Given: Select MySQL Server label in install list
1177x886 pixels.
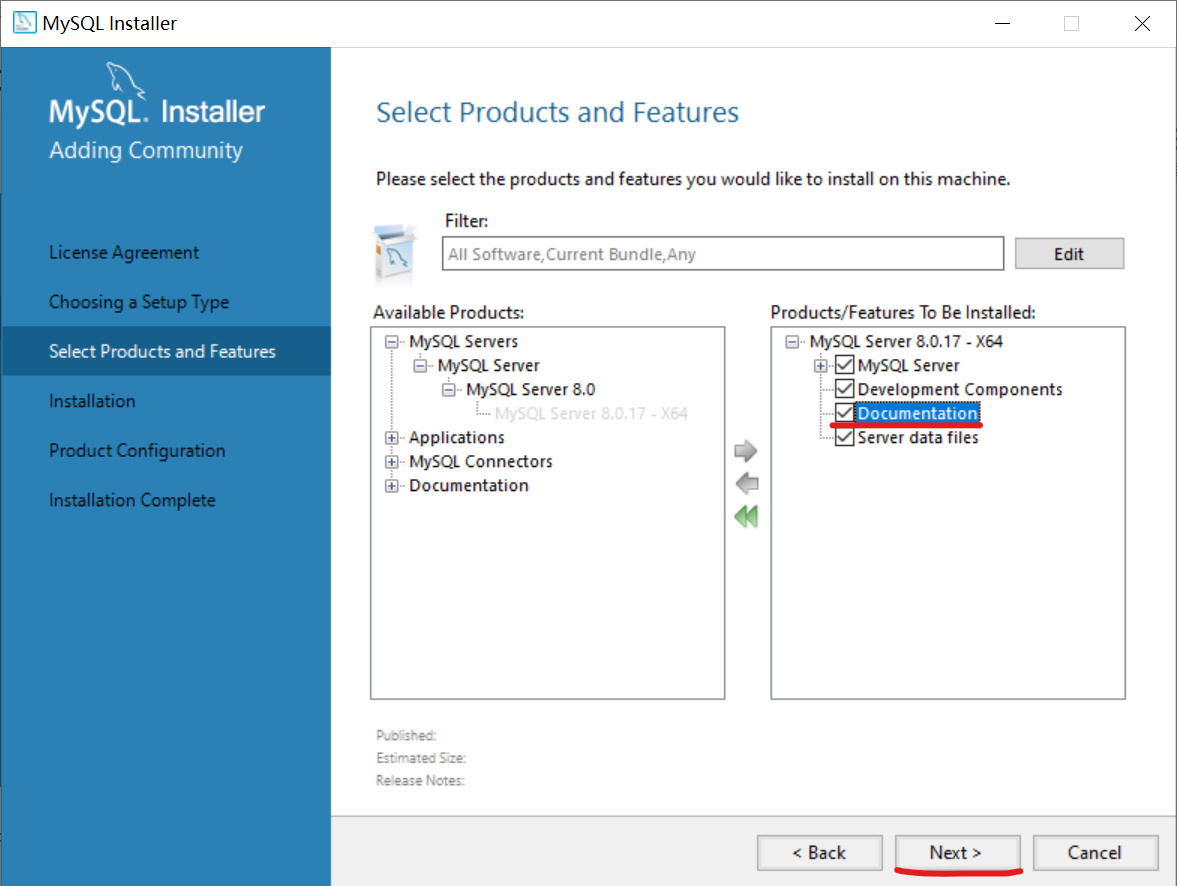Looking at the screenshot, I should pyautogui.click(x=908, y=366).
